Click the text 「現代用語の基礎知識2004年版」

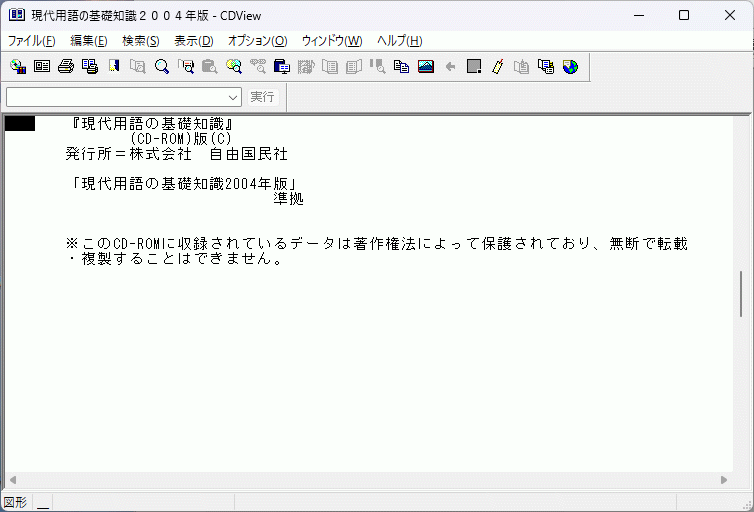point(184,184)
